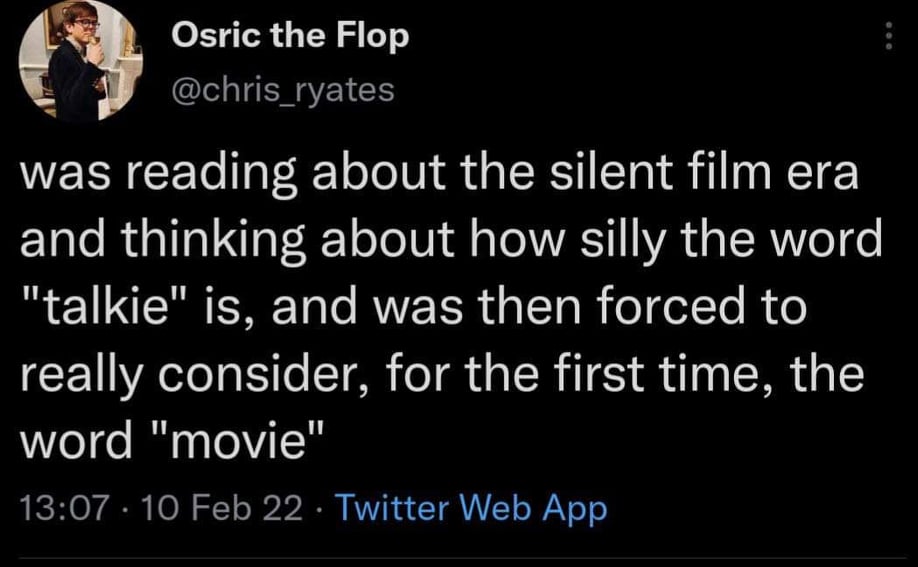Screen dimensions: 918x567
Task: Open the "Osric the Flop" display name
Action: point(290,37)
